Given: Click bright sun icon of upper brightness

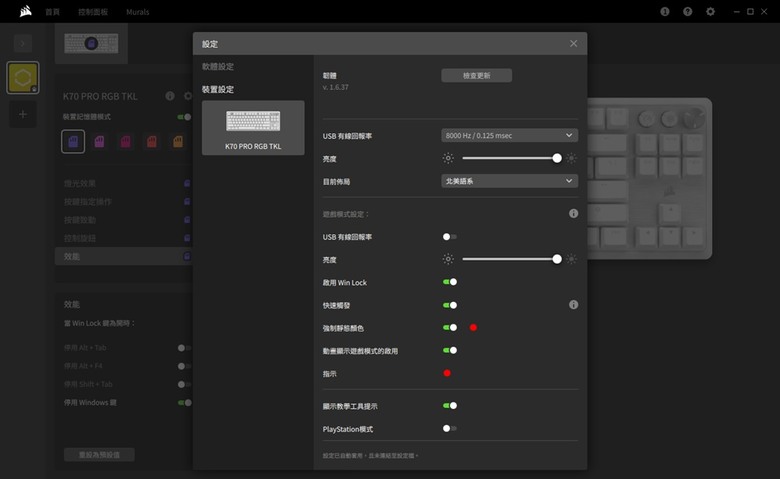Looking at the screenshot, I should click(572, 158).
